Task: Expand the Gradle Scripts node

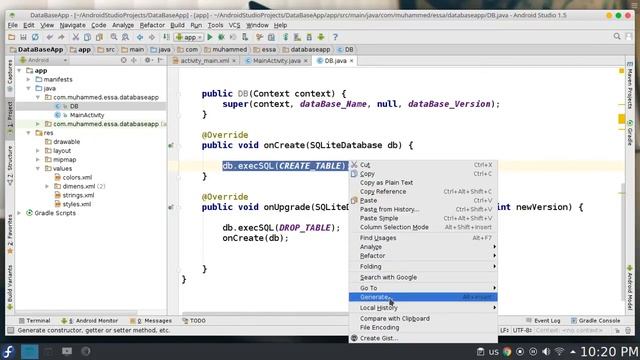Action: pos(19,213)
